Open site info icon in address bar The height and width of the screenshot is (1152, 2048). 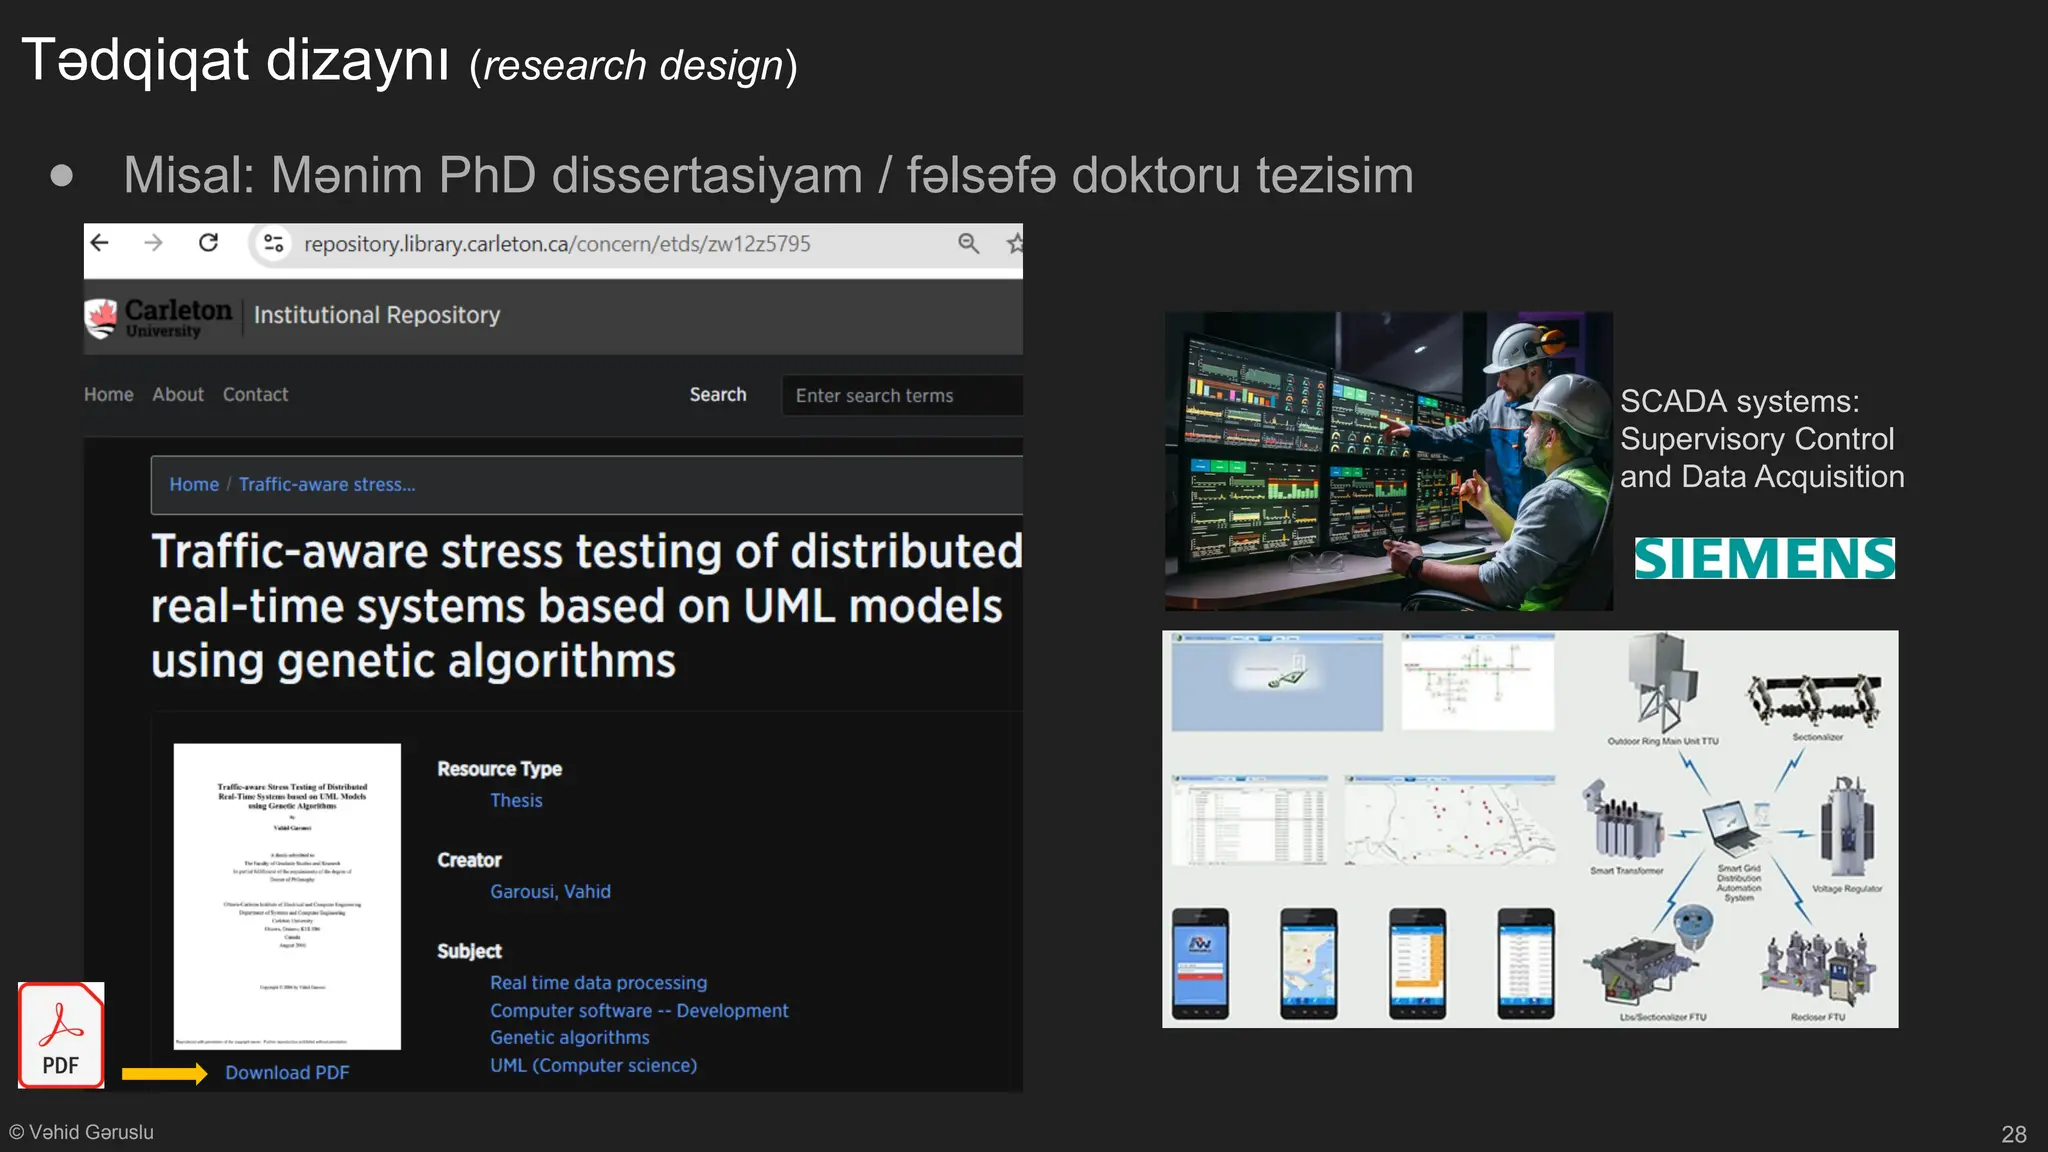click(273, 243)
